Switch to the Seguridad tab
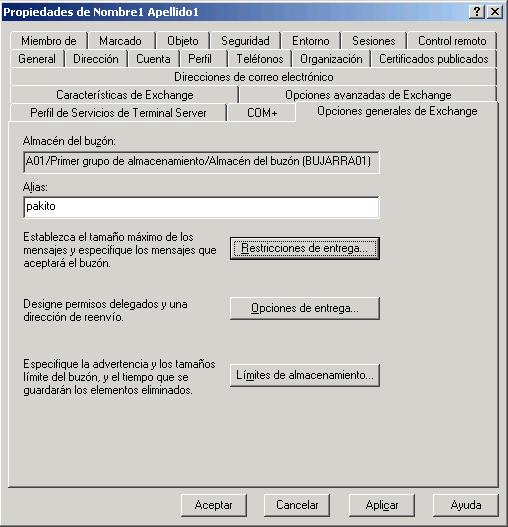 [245, 41]
